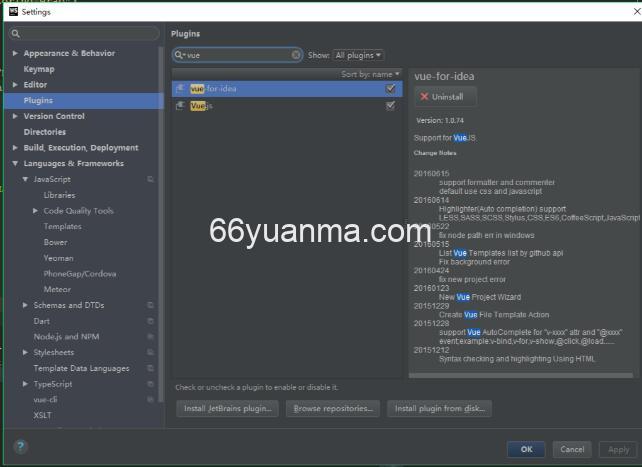Open Meteor settings
This screenshot has width=642, height=467.
pyautogui.click(x=57, y=289)
